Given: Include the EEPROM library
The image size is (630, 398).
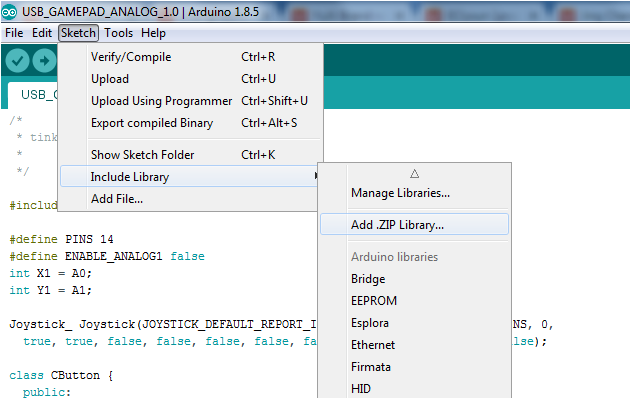Looking at the screenshot, I should pyautogui.click(x=414, y=301).
